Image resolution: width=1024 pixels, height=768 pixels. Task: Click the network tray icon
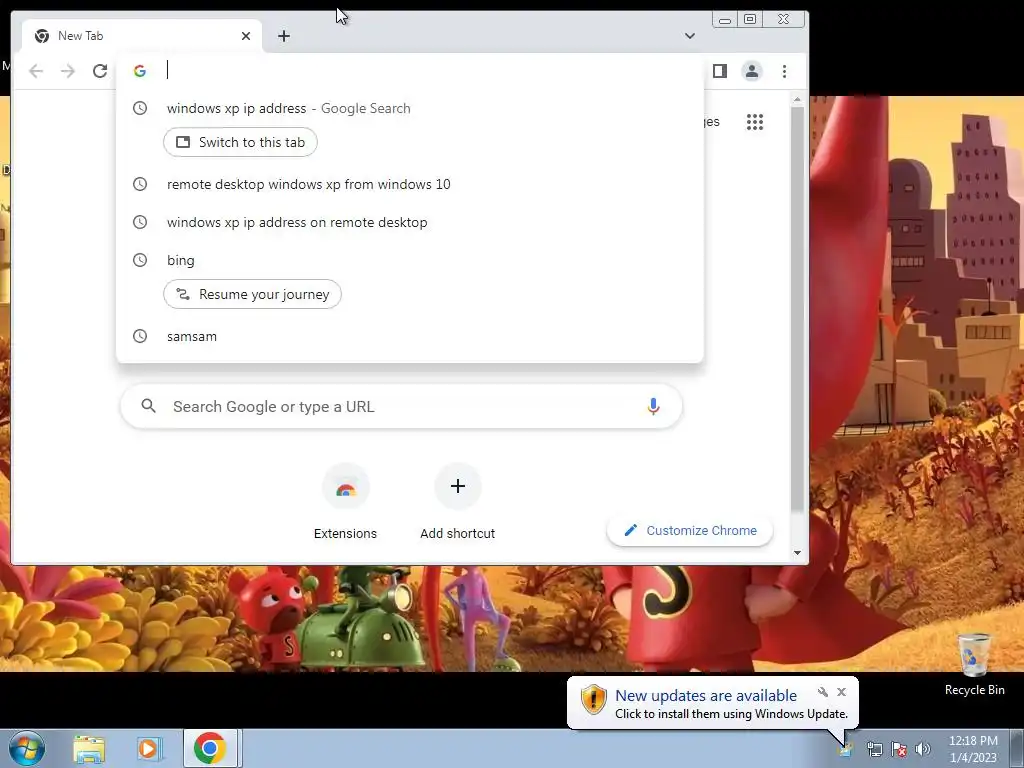pos(874,749)
